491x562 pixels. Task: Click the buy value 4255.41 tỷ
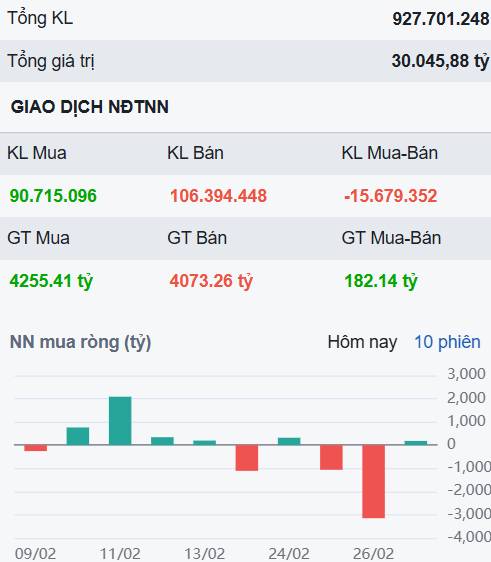[51, 281]
